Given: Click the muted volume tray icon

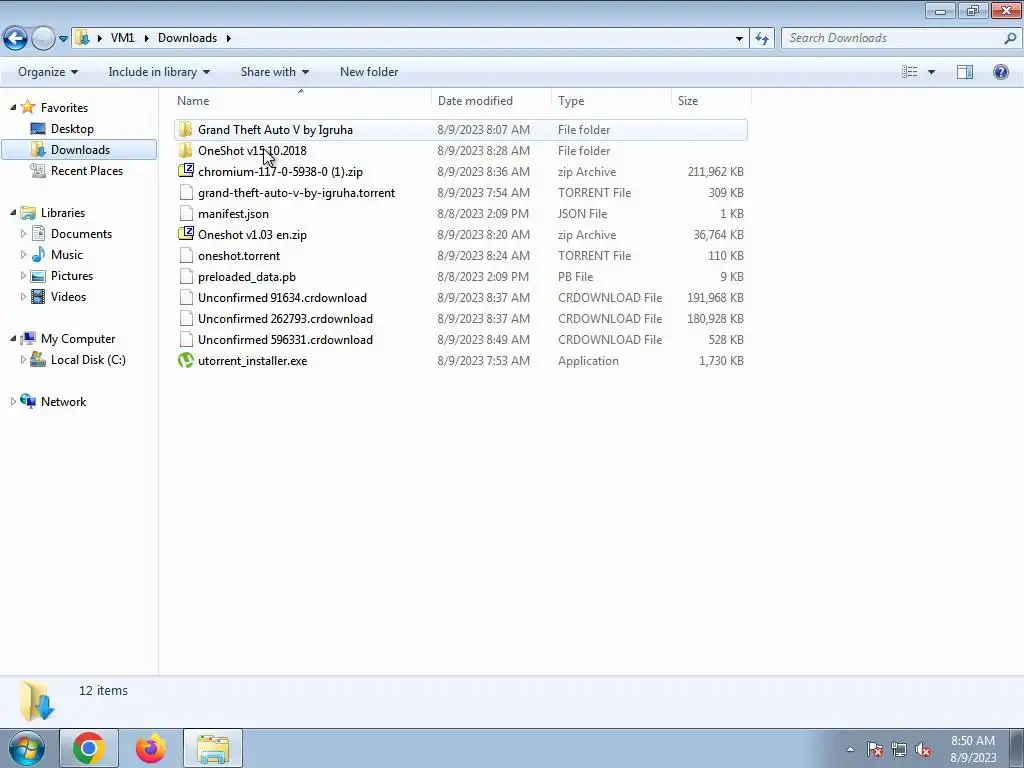Looking at the screenshot, I should coord(923,749).
